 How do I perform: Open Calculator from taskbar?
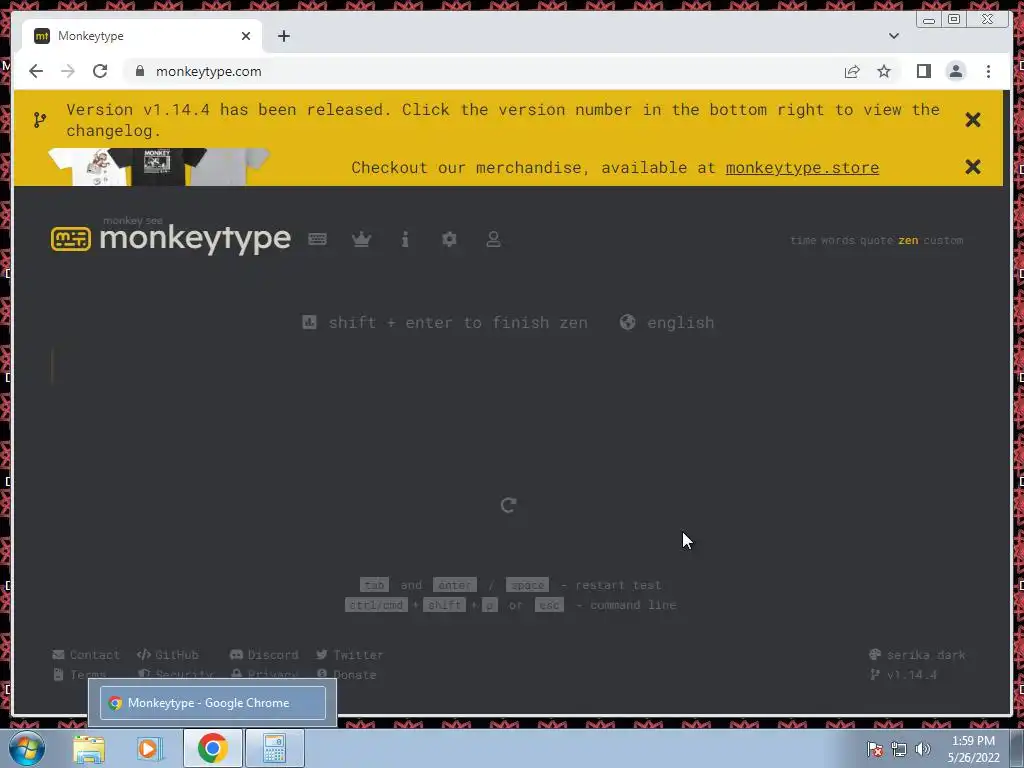pyautogui.click(x=274, y=748)
